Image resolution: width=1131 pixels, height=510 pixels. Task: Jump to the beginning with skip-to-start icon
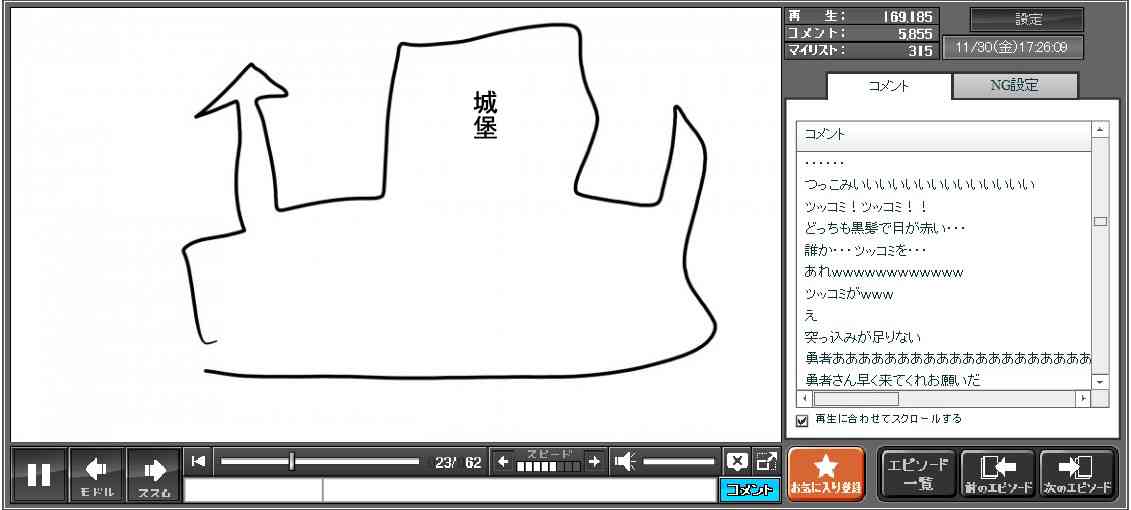198,461
